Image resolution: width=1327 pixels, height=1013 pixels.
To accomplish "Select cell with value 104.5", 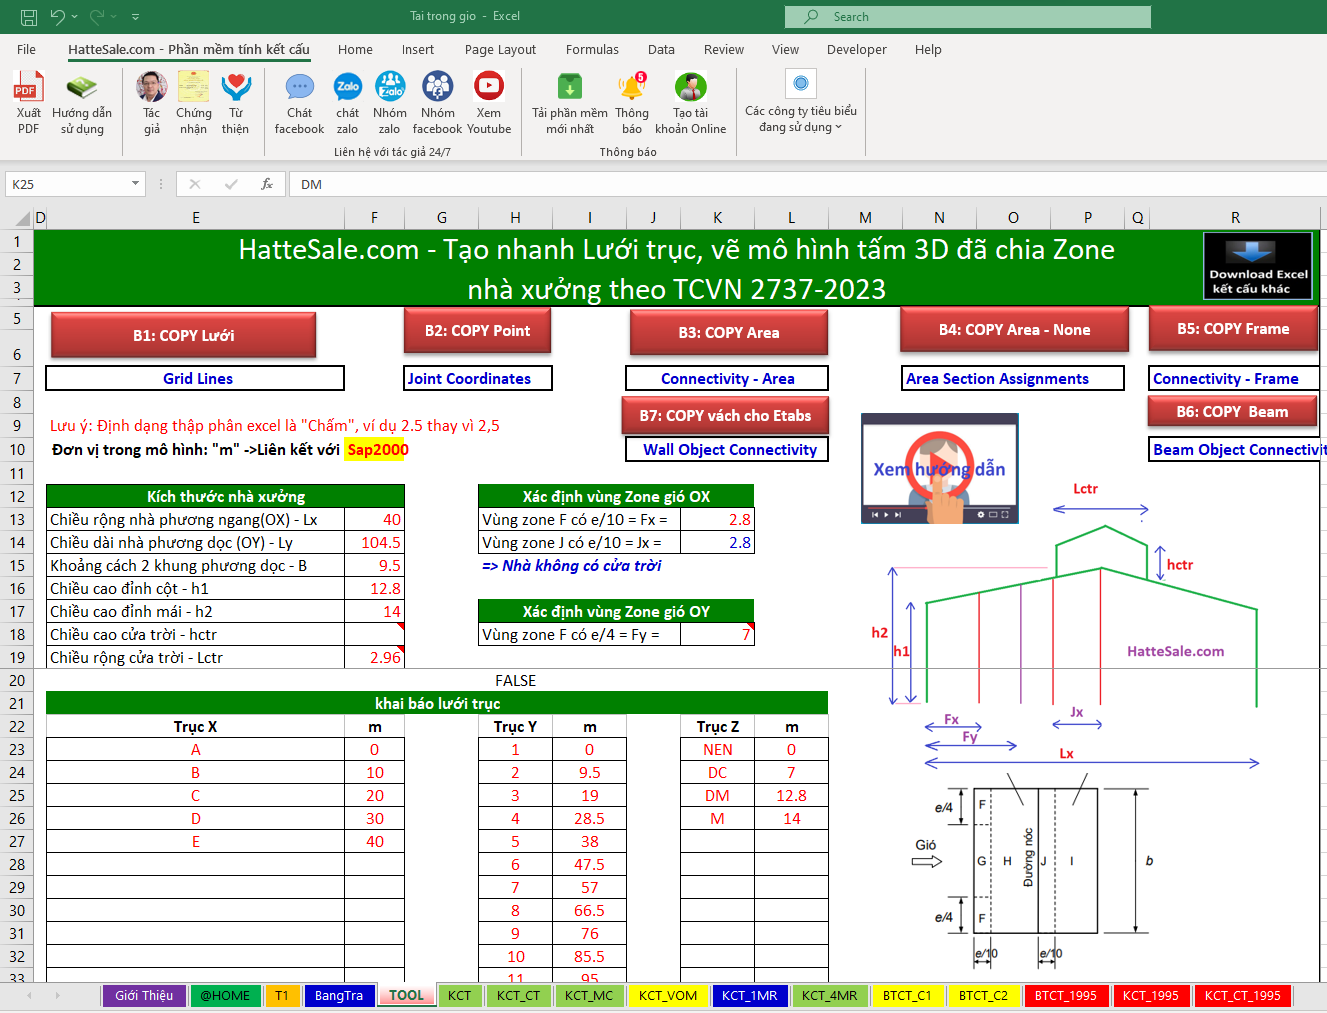I will pyautogui.click(x=374, y=542).
